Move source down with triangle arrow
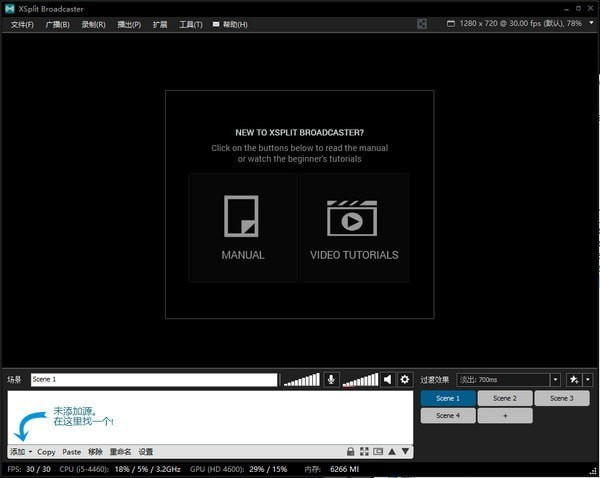Viewport: 600px width, 478px height. click(405, 452)
